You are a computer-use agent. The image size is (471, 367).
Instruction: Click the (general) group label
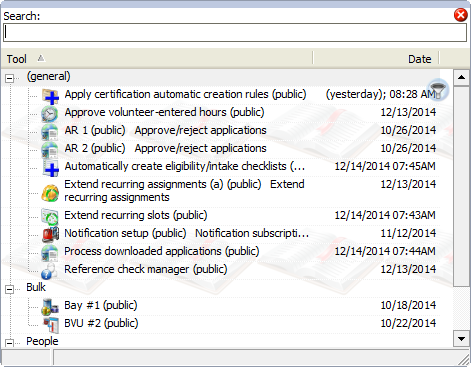(x=49, y=76)
